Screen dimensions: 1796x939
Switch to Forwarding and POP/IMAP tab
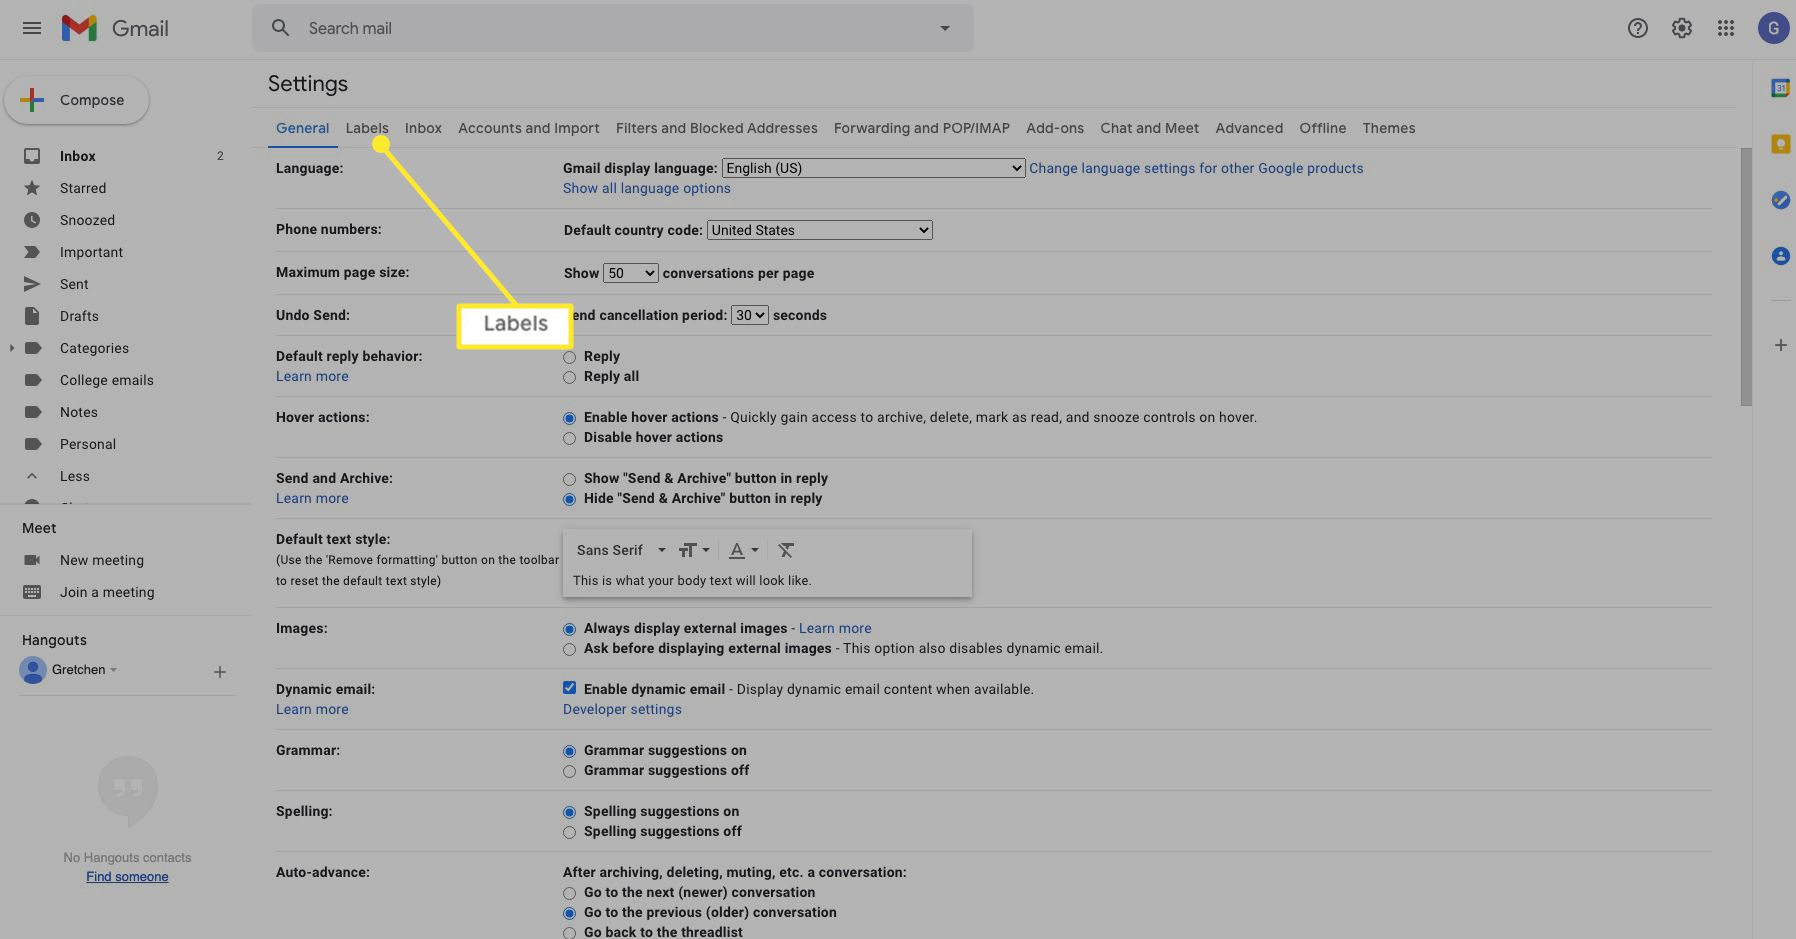click(x=922, y=128)
